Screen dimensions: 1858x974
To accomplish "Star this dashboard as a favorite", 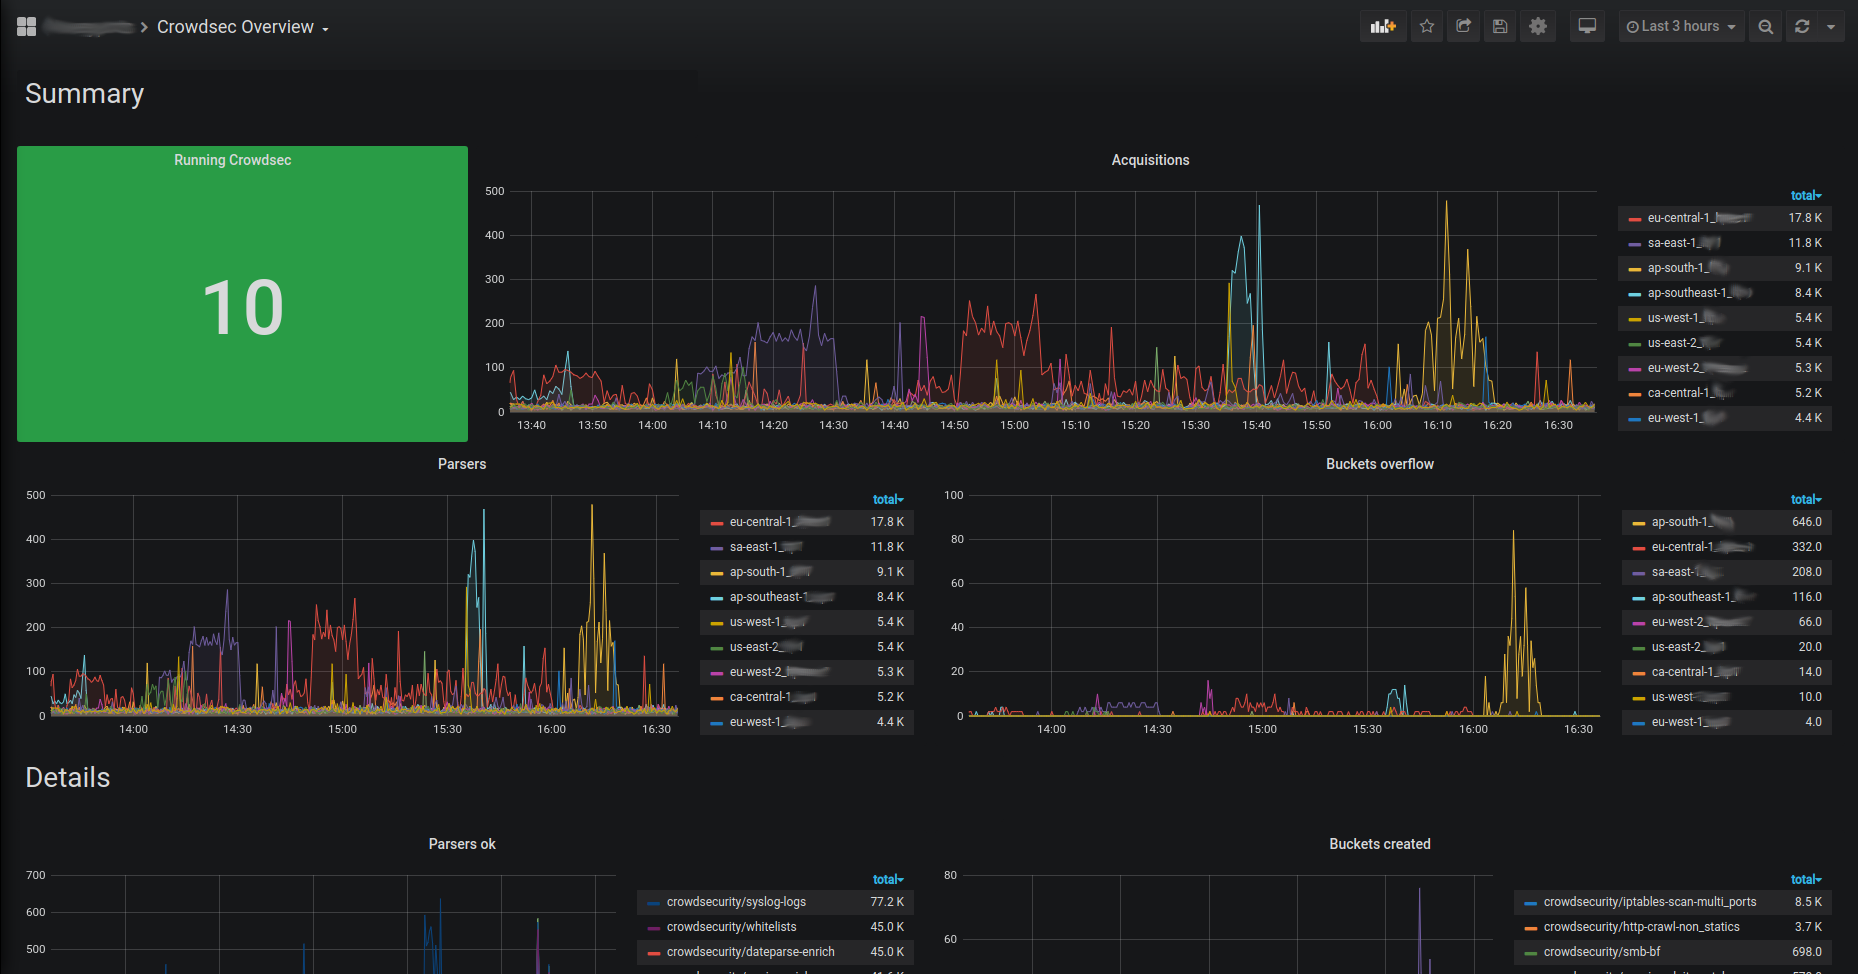I will pyautogui.click(x=1427, y=27).
